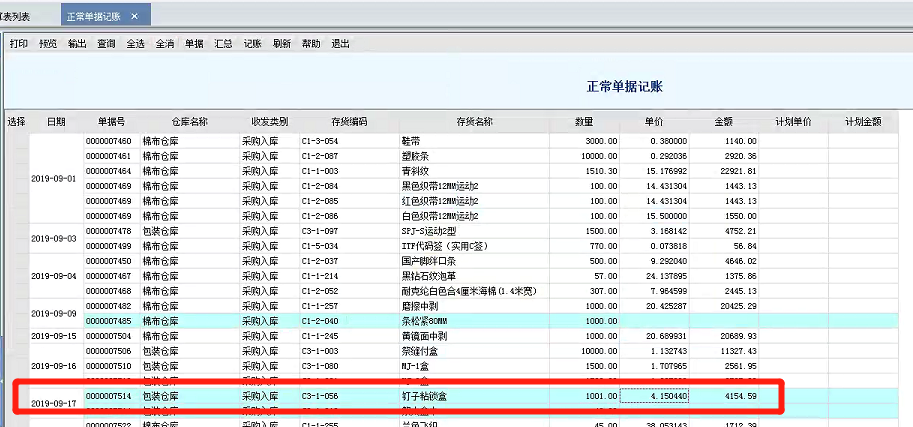Click the 金额 column header

[x=724, y=122]
